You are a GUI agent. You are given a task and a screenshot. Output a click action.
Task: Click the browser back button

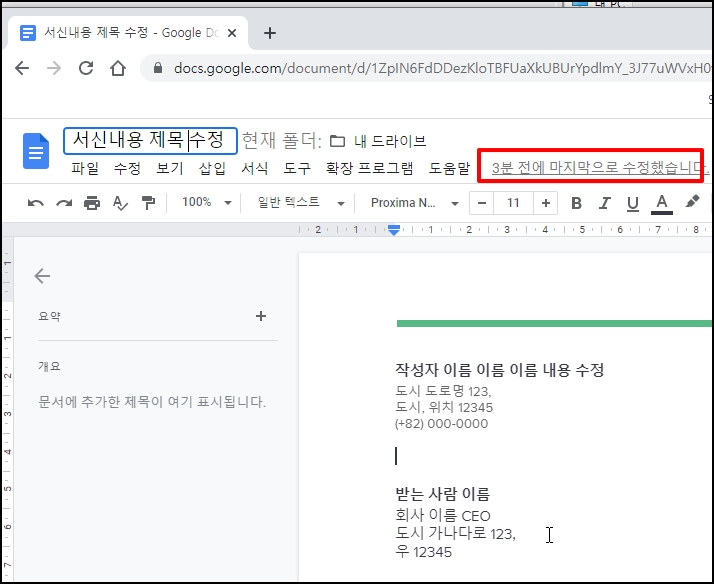[x=22, y=68]
